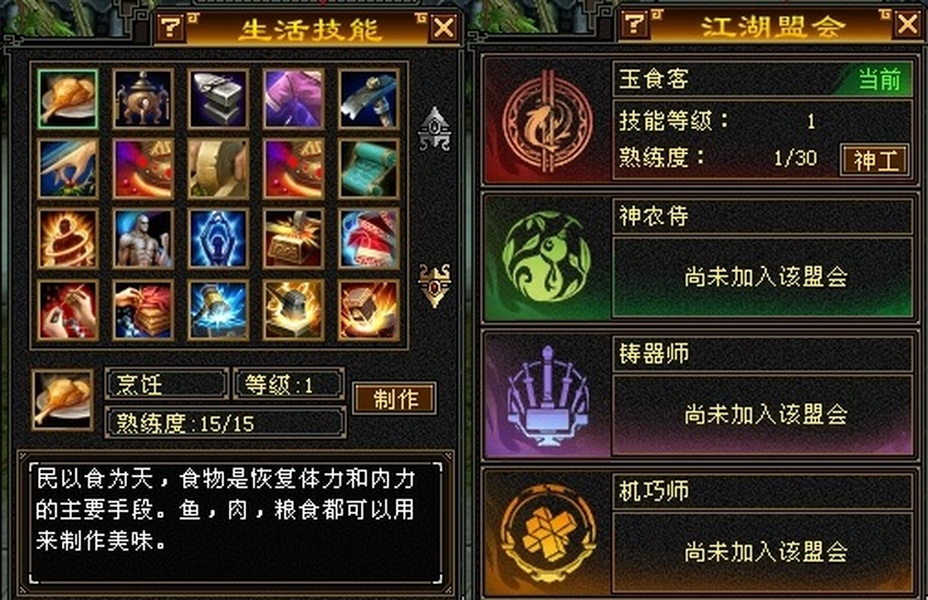Select the cooking roast chicken skill icon
928x600 pixels.
click(67, 99)
